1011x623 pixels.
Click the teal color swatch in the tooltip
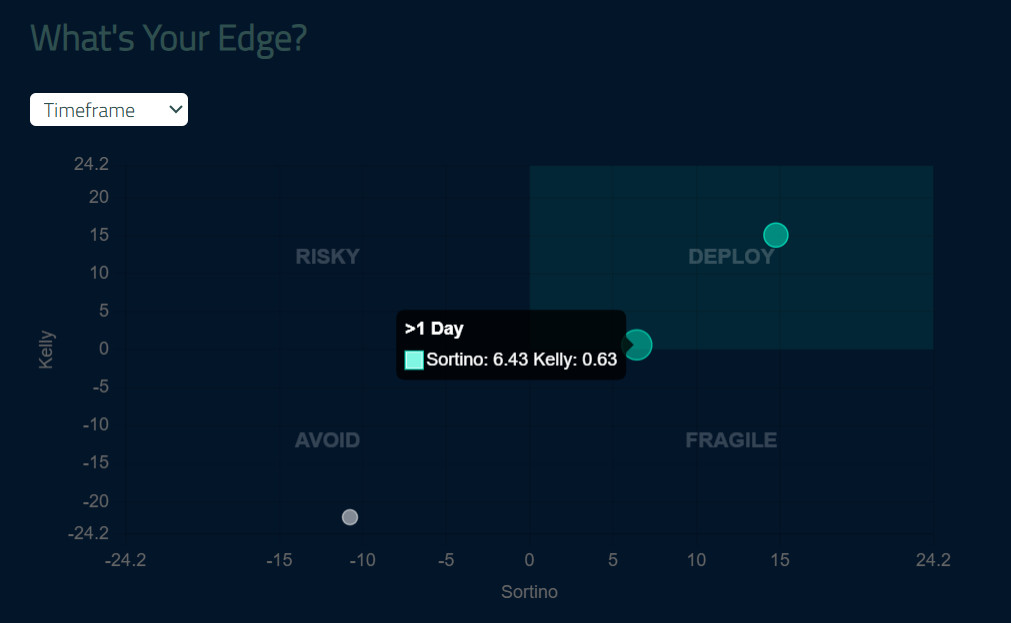414,360
